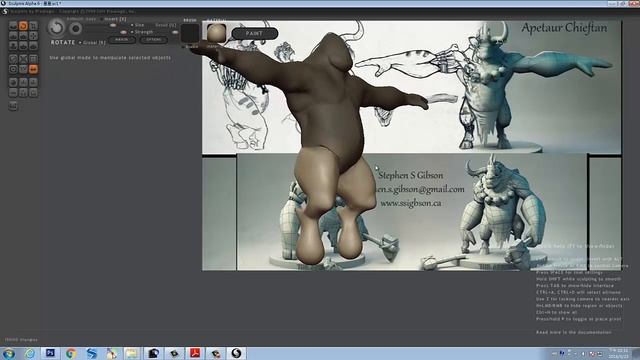Open the Windows Start button
The height and width of the screenshot is (360, 640).
(9, 353)
